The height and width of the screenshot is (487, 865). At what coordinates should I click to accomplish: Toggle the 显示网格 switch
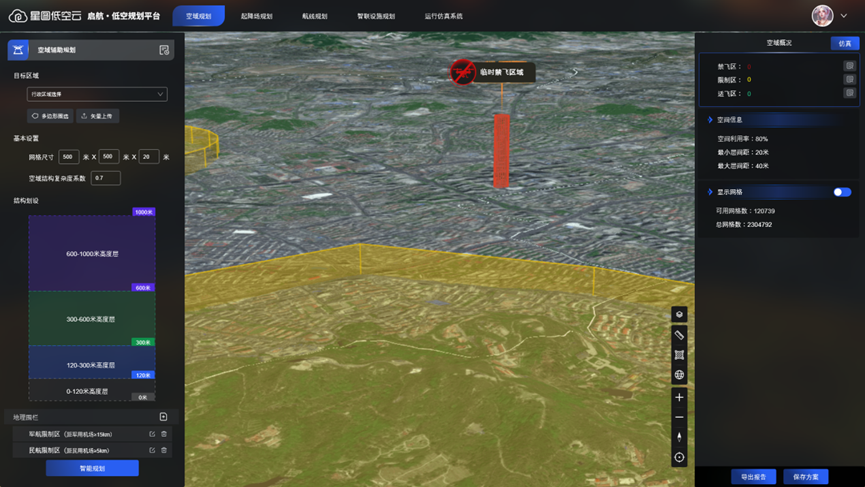(x=842, y=192)
